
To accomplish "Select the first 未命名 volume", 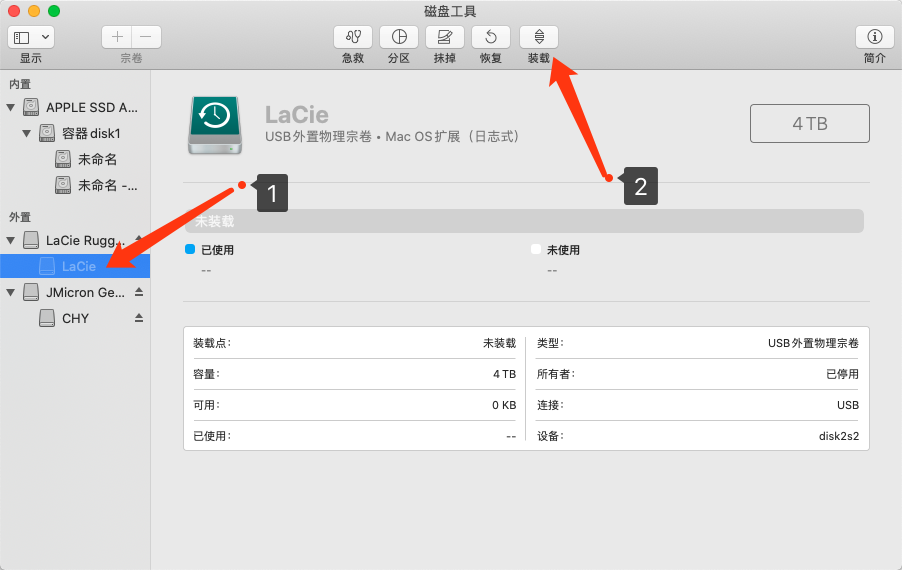I will coord(75,159).
